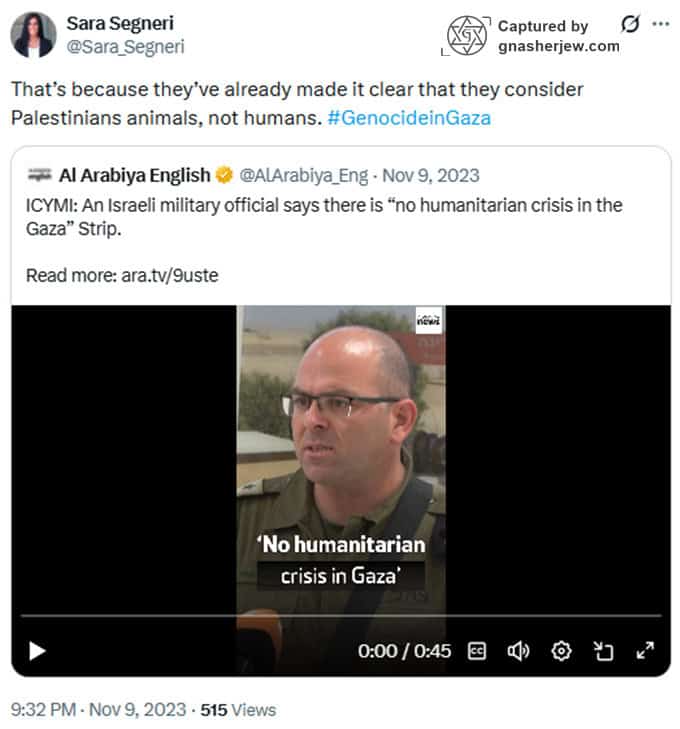This screenshot has width=680, height=729.
Task: Click the verified gold badge icon
Action: click(x=224, y=175)
